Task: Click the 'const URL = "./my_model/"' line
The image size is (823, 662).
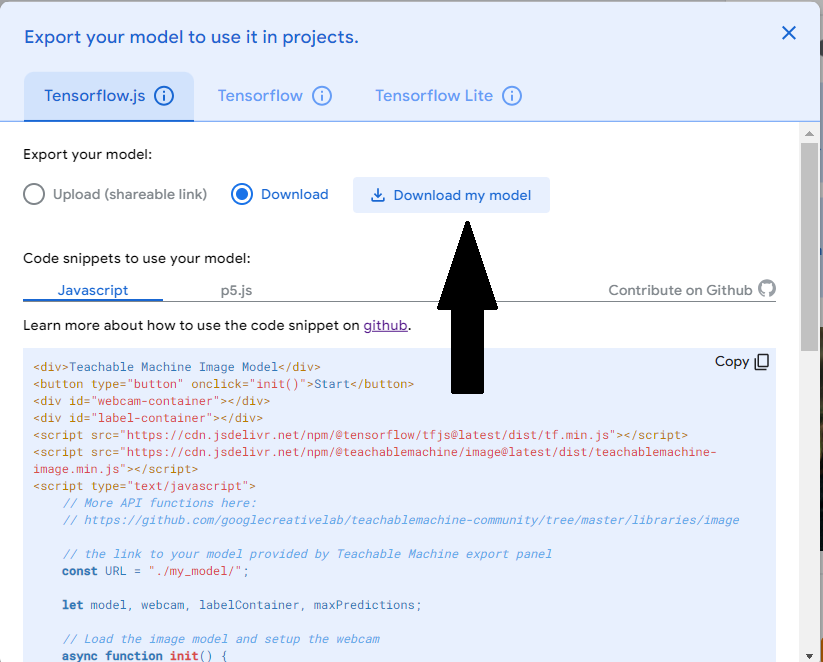Action: [x=155, y=571]
